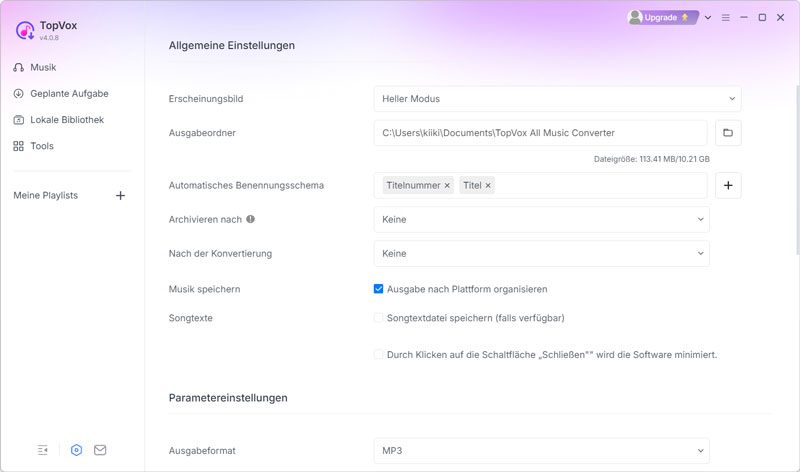Click the Parametereinstellungen heading

coord(228,398)
